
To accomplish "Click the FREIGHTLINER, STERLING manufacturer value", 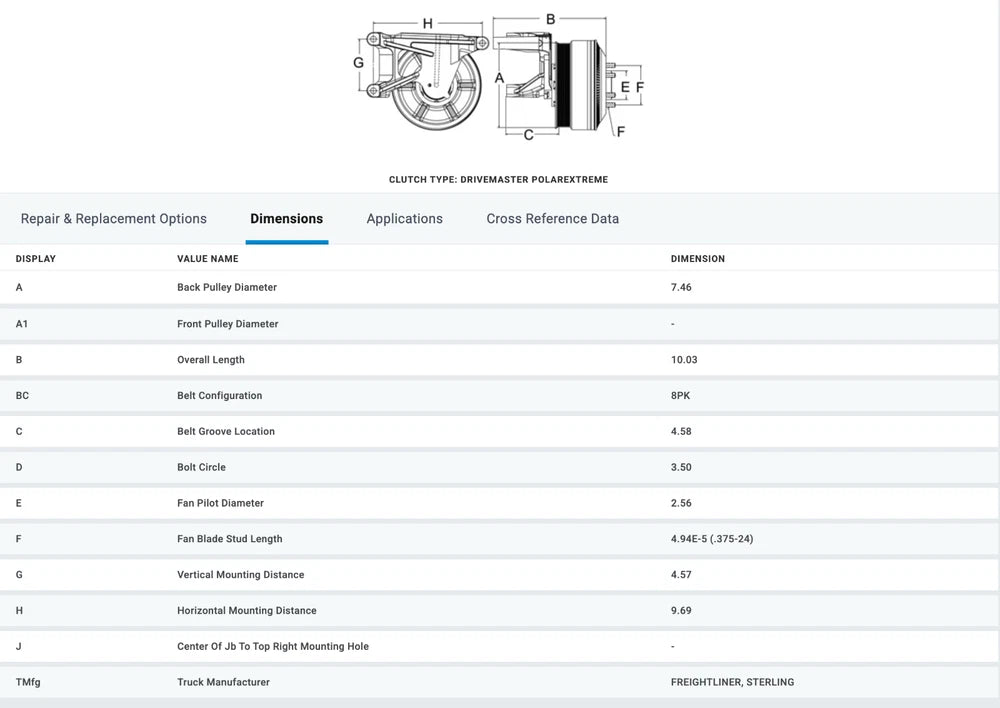I will tap(732, 683).
